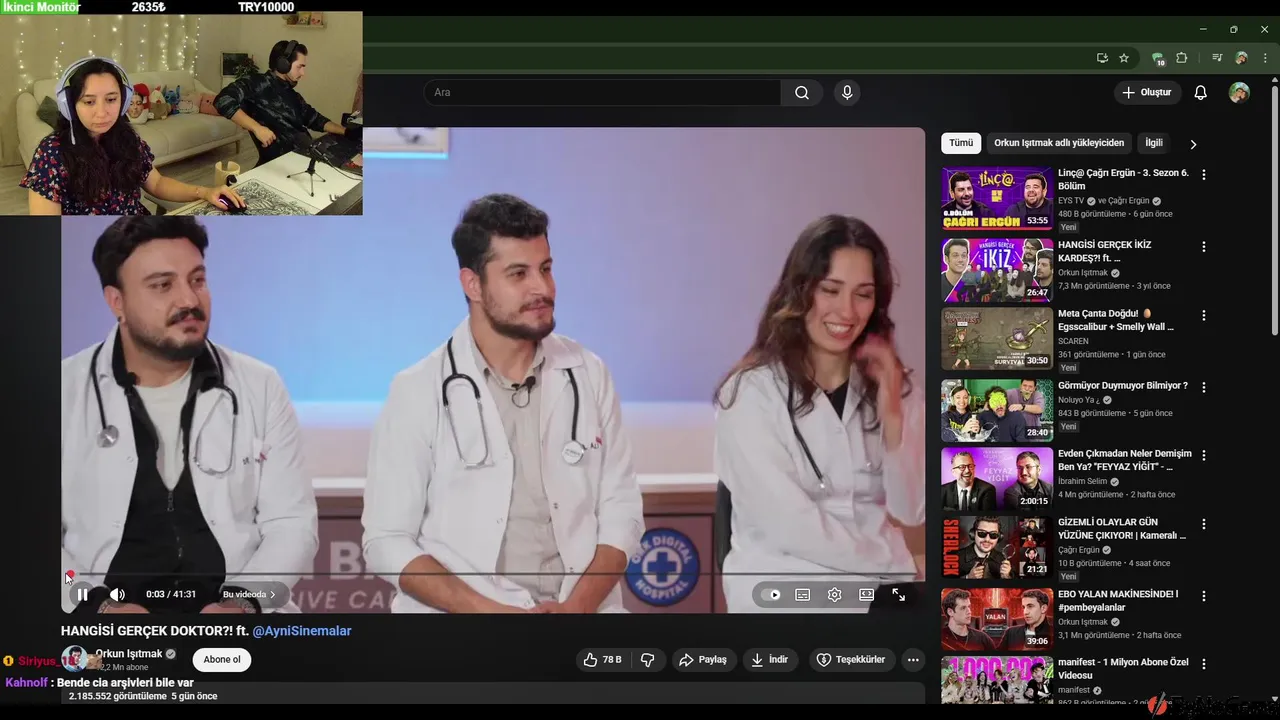1280x720 pixels.
Task: Open the Oluştur create menu
Action: point(1147,92)
